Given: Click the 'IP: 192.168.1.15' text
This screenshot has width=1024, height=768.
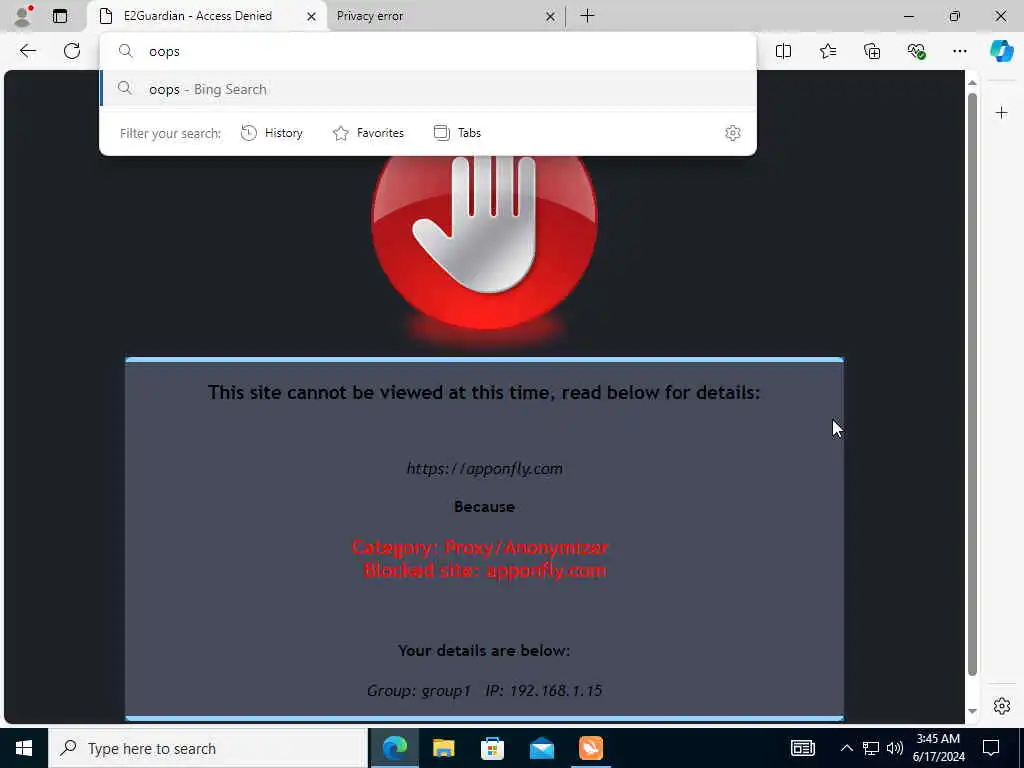Looking at the screenshot, I should (x=543, y=691).
